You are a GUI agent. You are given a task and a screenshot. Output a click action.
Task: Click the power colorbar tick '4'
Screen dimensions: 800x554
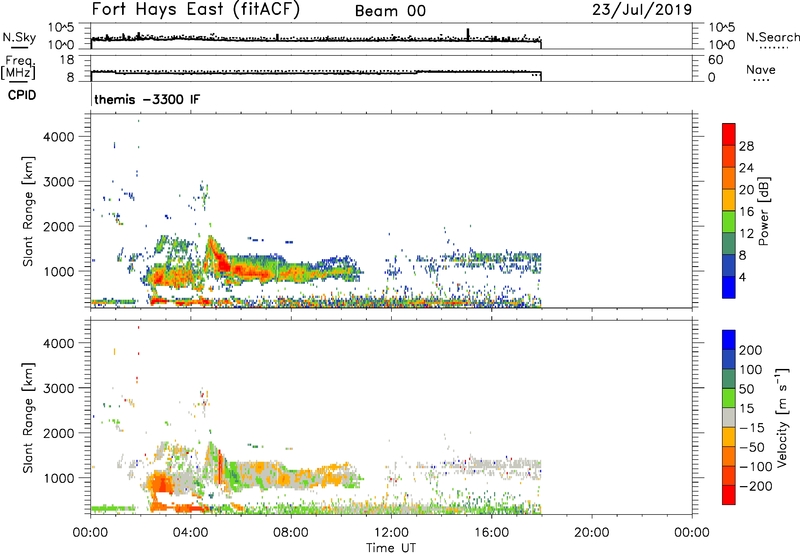click(x=742, y=277)
